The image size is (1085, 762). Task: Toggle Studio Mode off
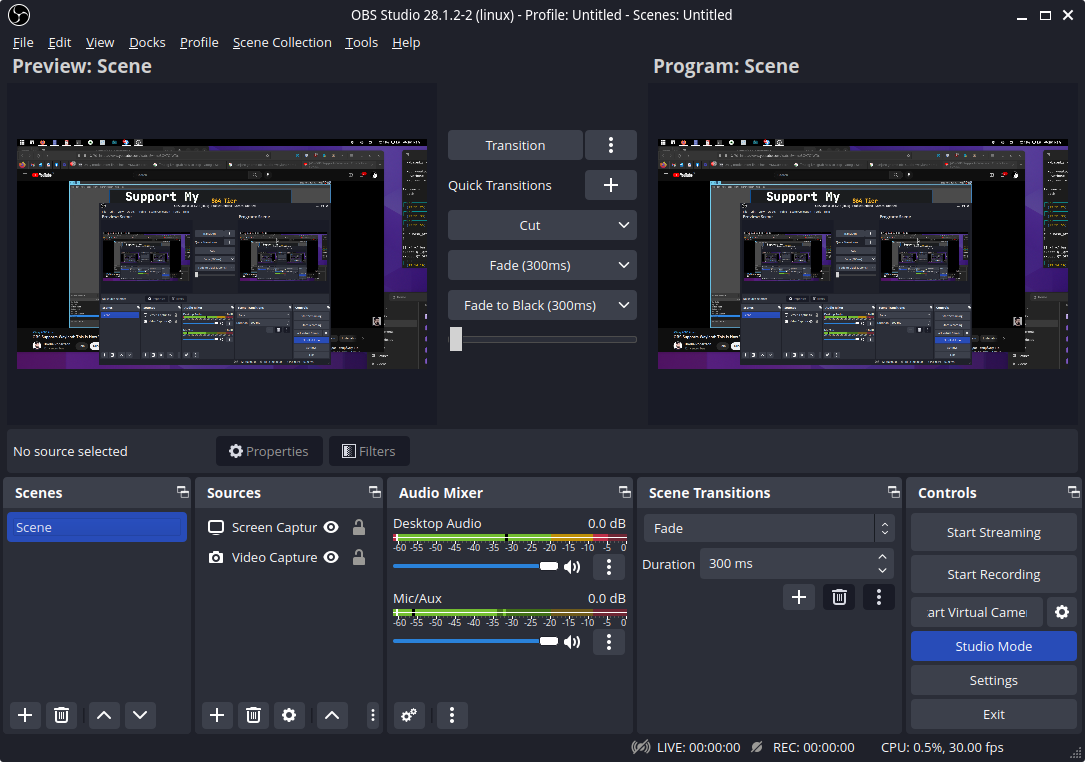pyautogui.click(x=994, y=646)
